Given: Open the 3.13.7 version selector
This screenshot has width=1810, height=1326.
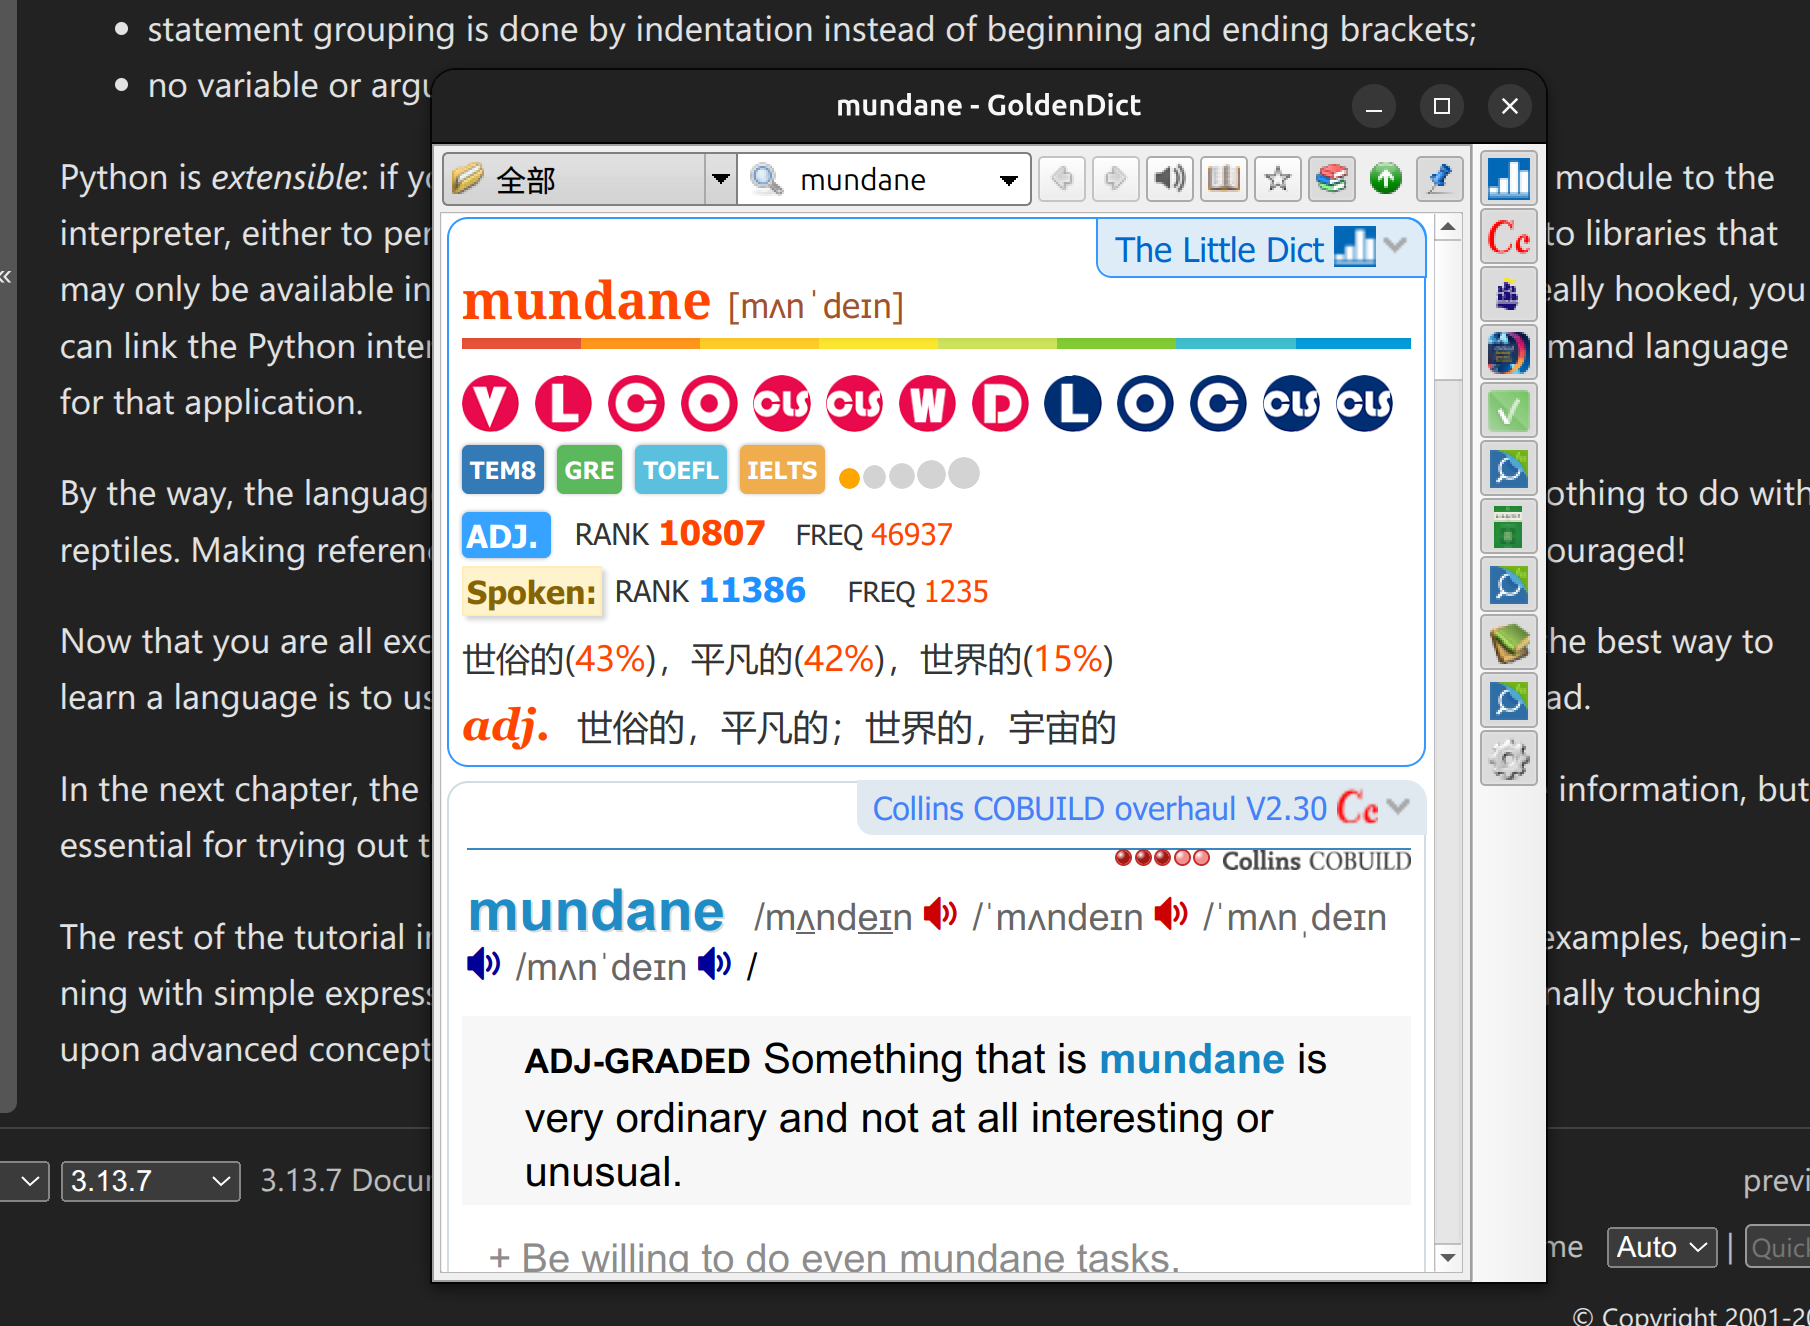Looking at the screenshot, I should click(150, 1181).
